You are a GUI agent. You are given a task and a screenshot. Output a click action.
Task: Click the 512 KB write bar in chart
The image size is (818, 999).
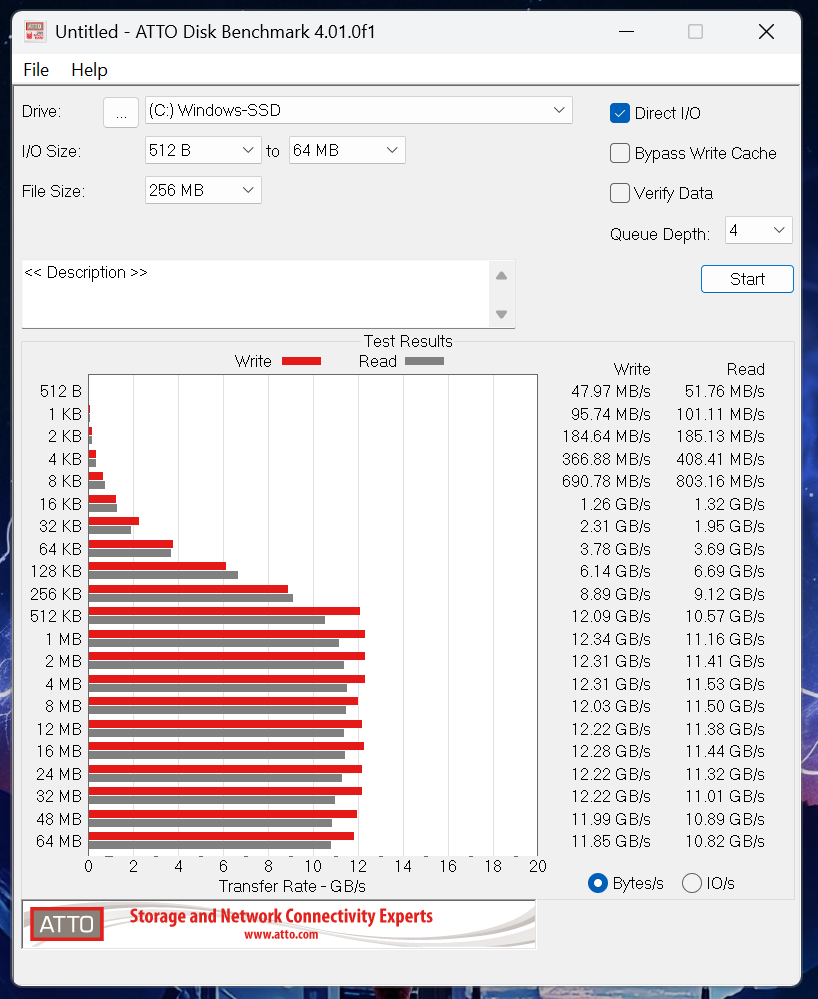(x=224, y=611)
